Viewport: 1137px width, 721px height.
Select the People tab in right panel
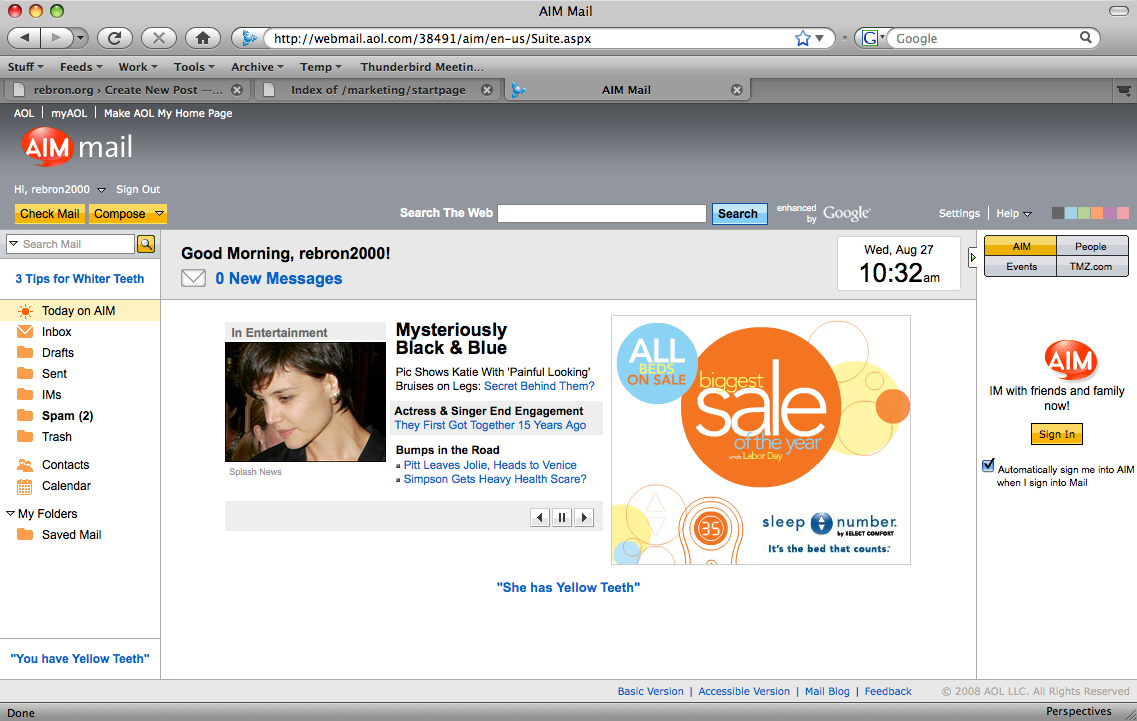point(1091,247)
